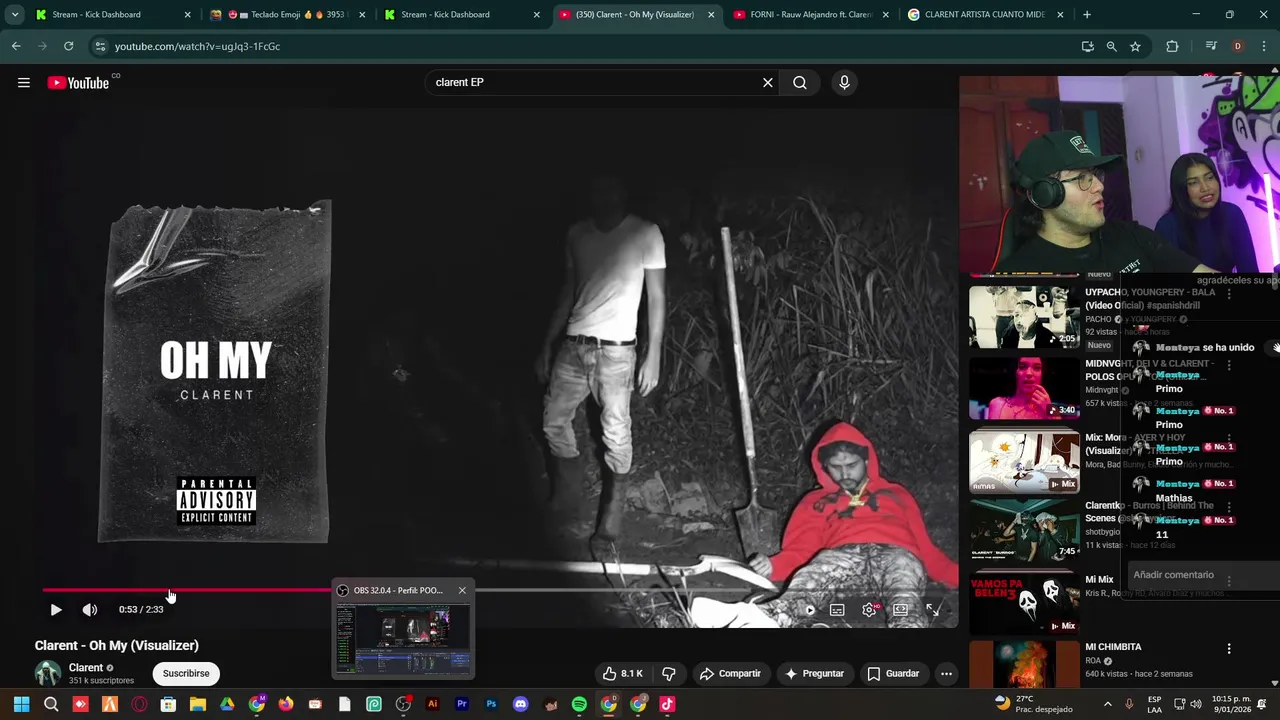The width and height of the screenshot is (1280, 720).
Task: Dislike the Oh My video
Action: 669,673
